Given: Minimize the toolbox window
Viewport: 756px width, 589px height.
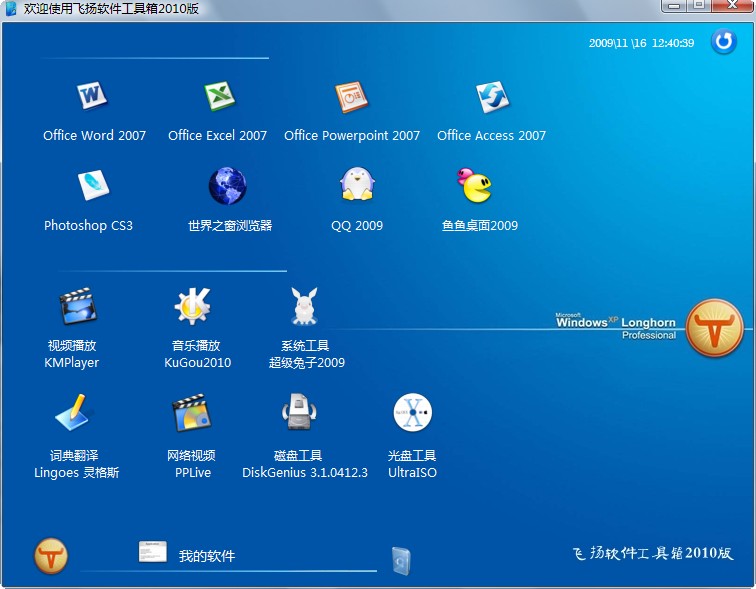Looking at the screenshot, I should pyautogui.click(x=675, y=6).
